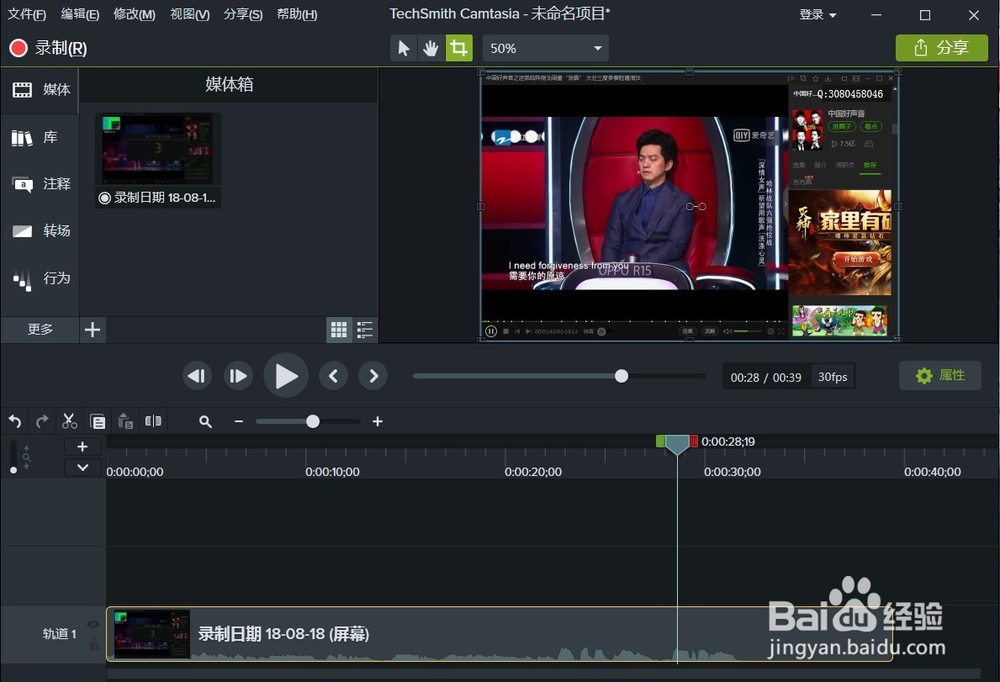This screenshot has width=1000, height=682.
Task: Toggle the lock on 轨道 1
Action: click(x=94, y=644)
